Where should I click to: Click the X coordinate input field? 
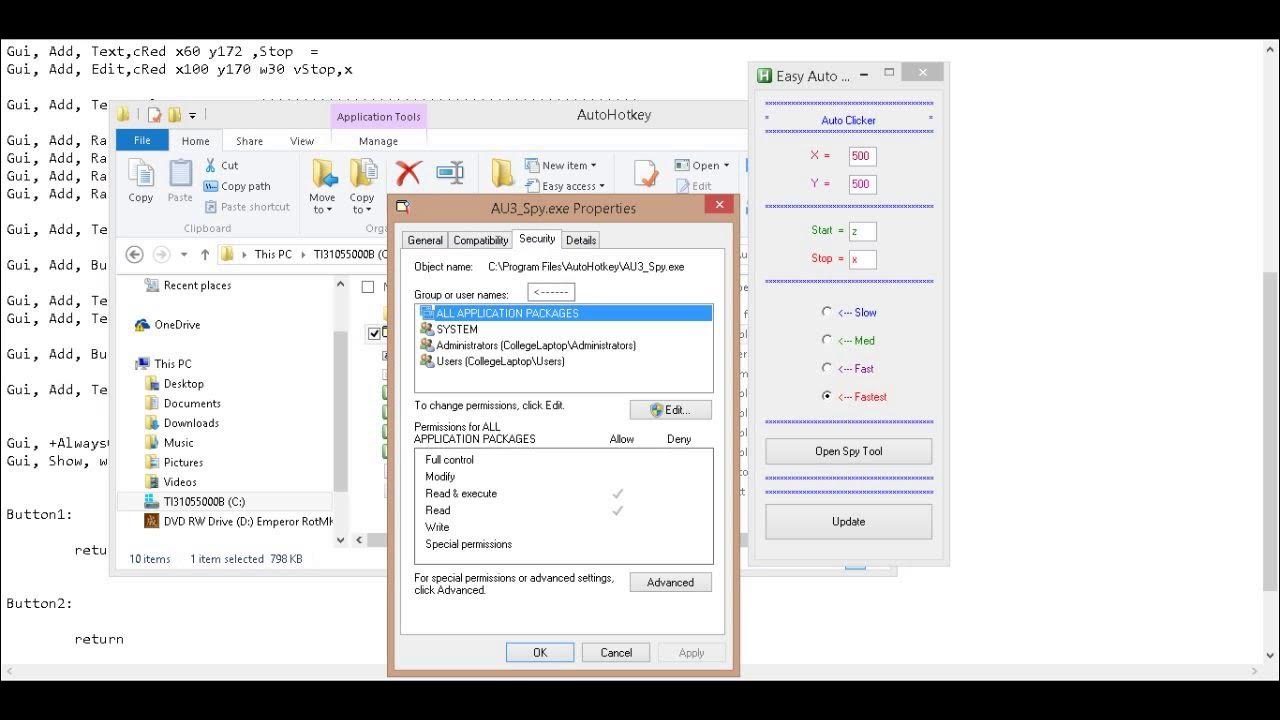pos(862,156)
